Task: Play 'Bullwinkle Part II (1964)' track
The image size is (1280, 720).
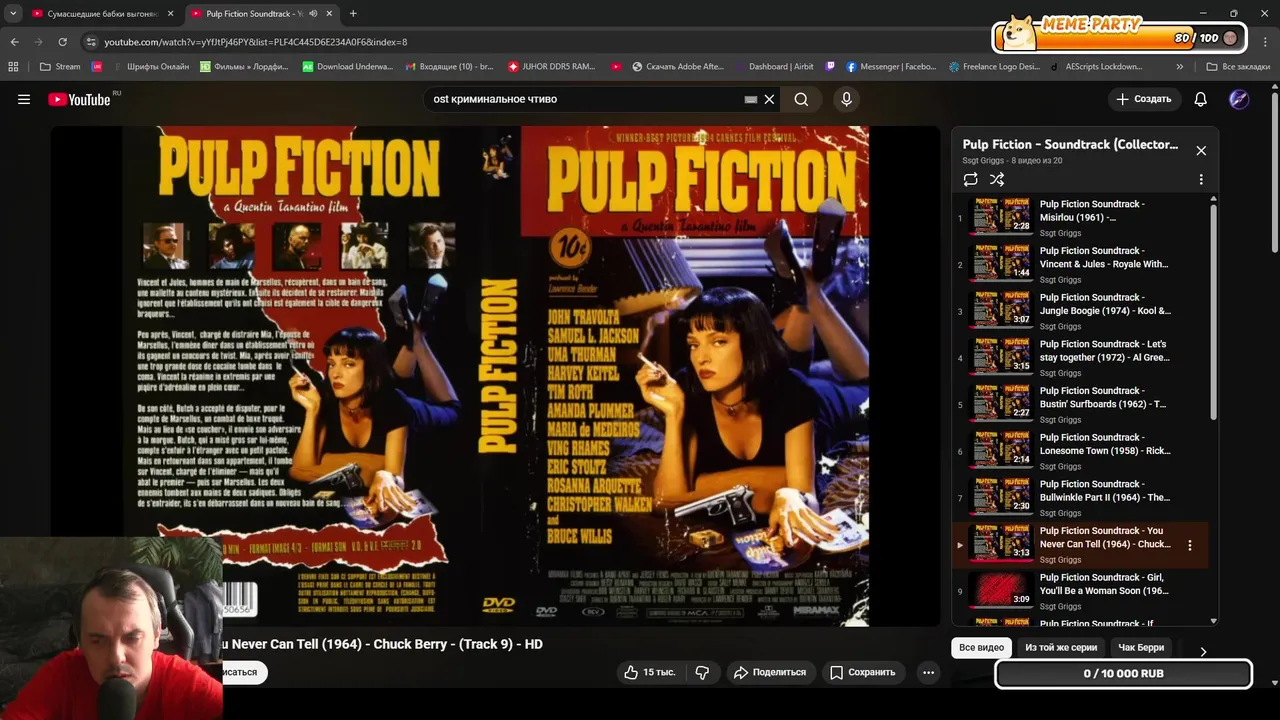Action: click(1080, 498)
